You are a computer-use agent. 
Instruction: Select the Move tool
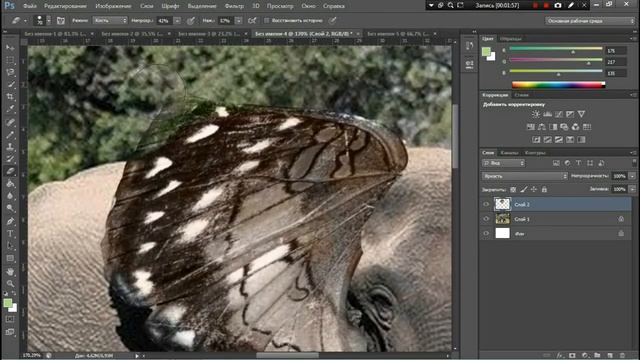point(10,48)
